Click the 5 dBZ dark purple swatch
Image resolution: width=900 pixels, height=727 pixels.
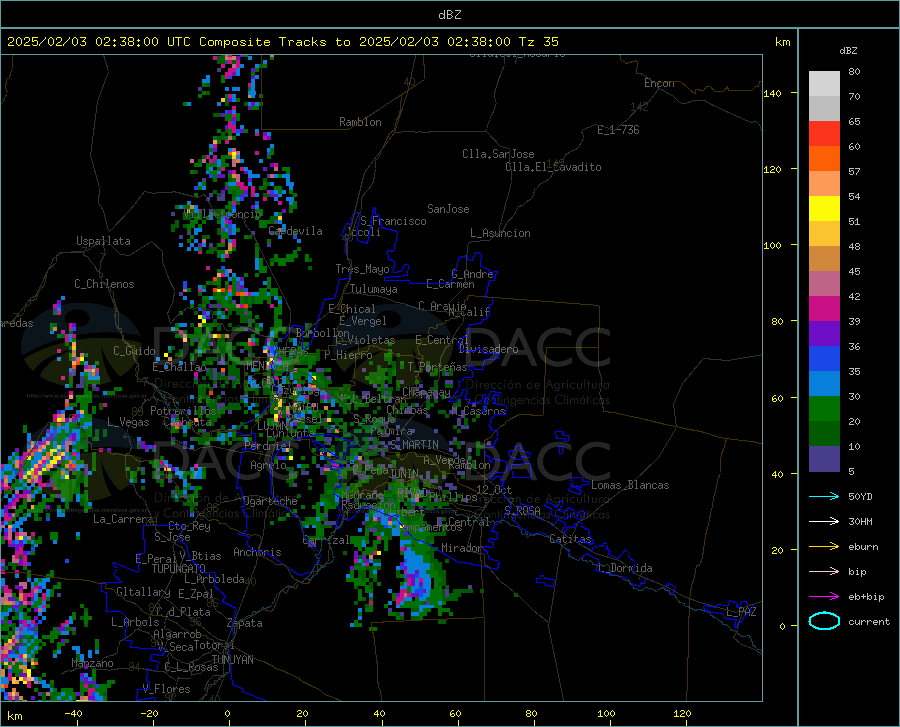(x=824, y=459)
